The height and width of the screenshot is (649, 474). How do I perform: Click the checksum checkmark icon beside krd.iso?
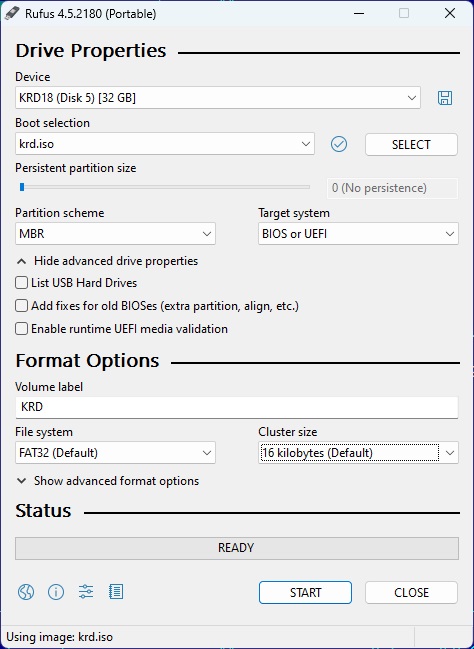[x=339, y=144]
